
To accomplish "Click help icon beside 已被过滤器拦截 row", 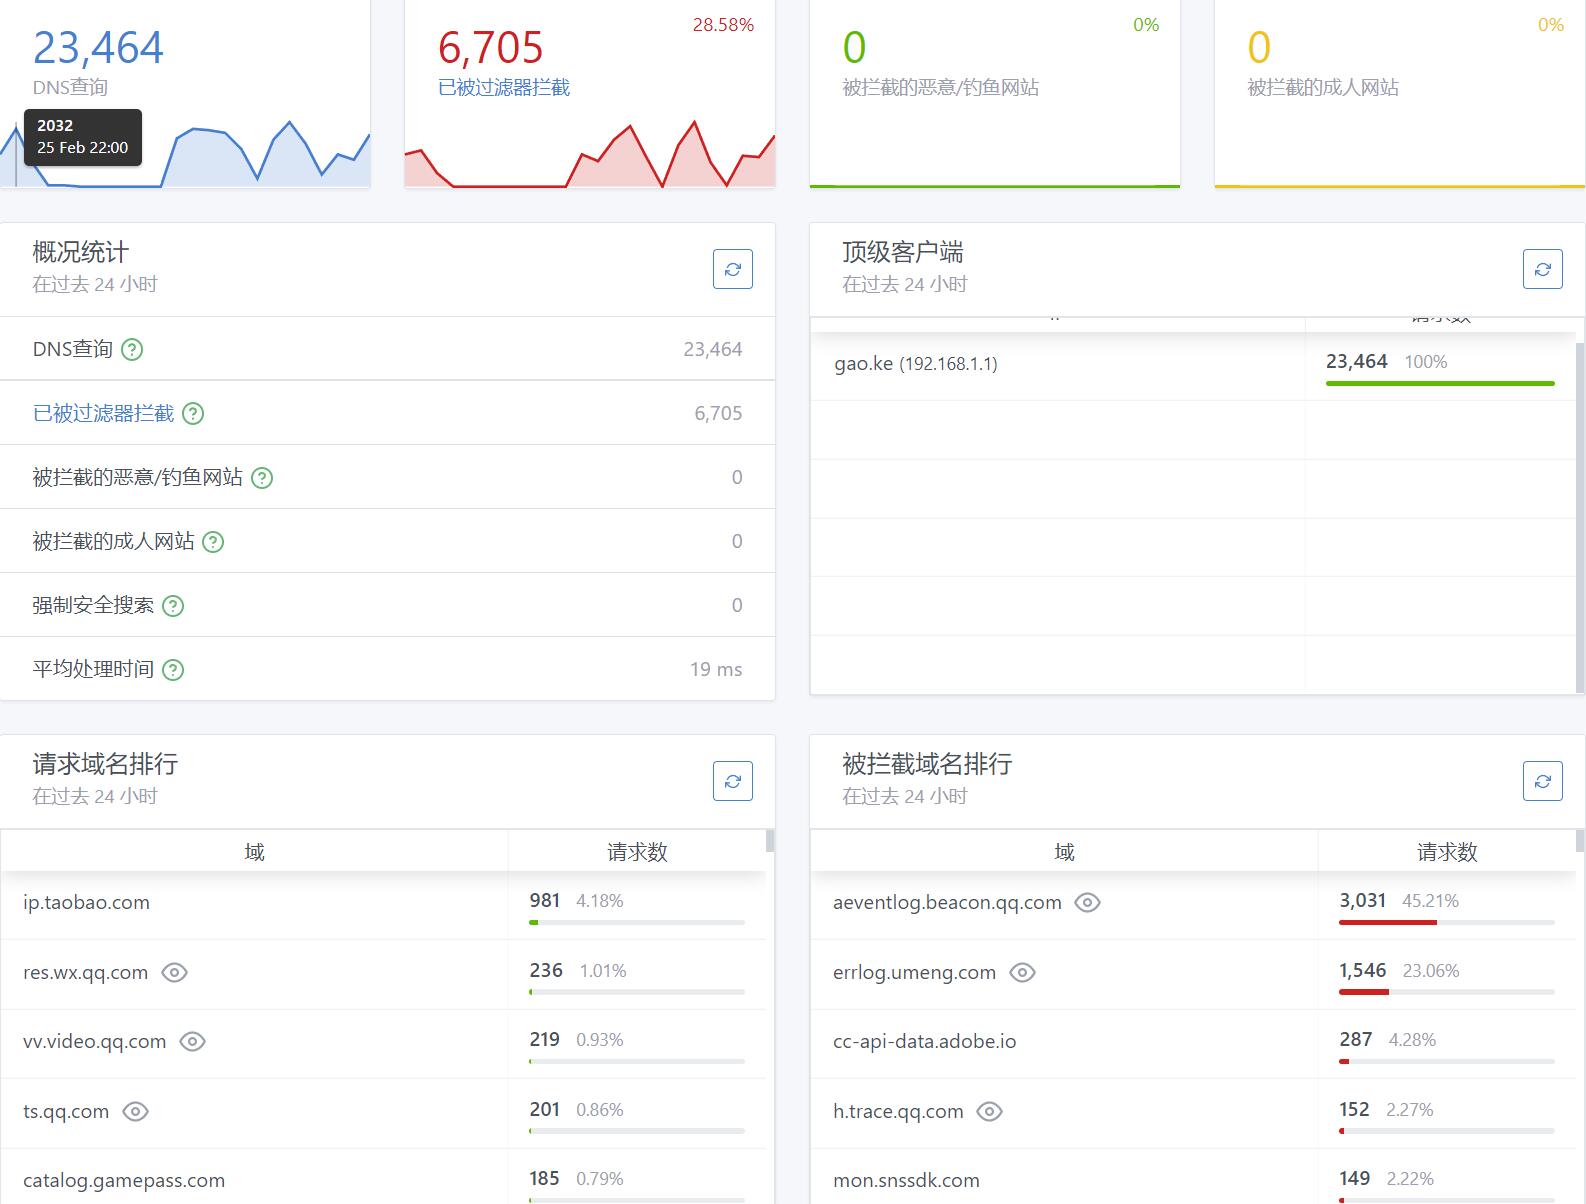I will (x=193, y=414).
